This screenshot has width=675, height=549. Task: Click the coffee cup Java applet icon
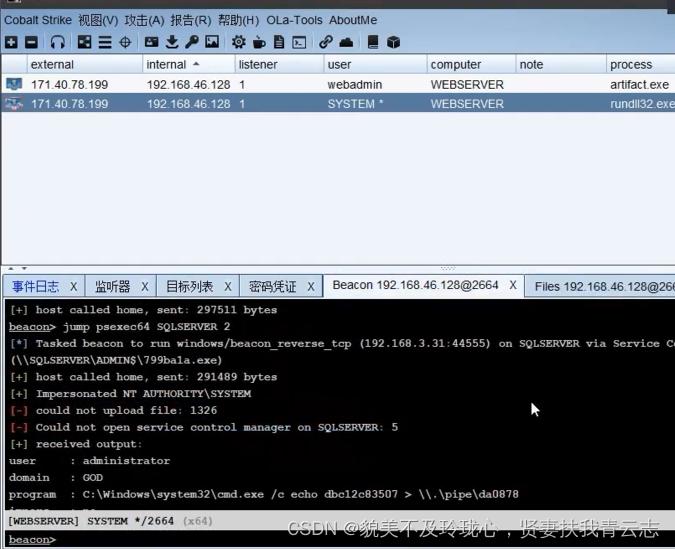(x=259, y=42)
